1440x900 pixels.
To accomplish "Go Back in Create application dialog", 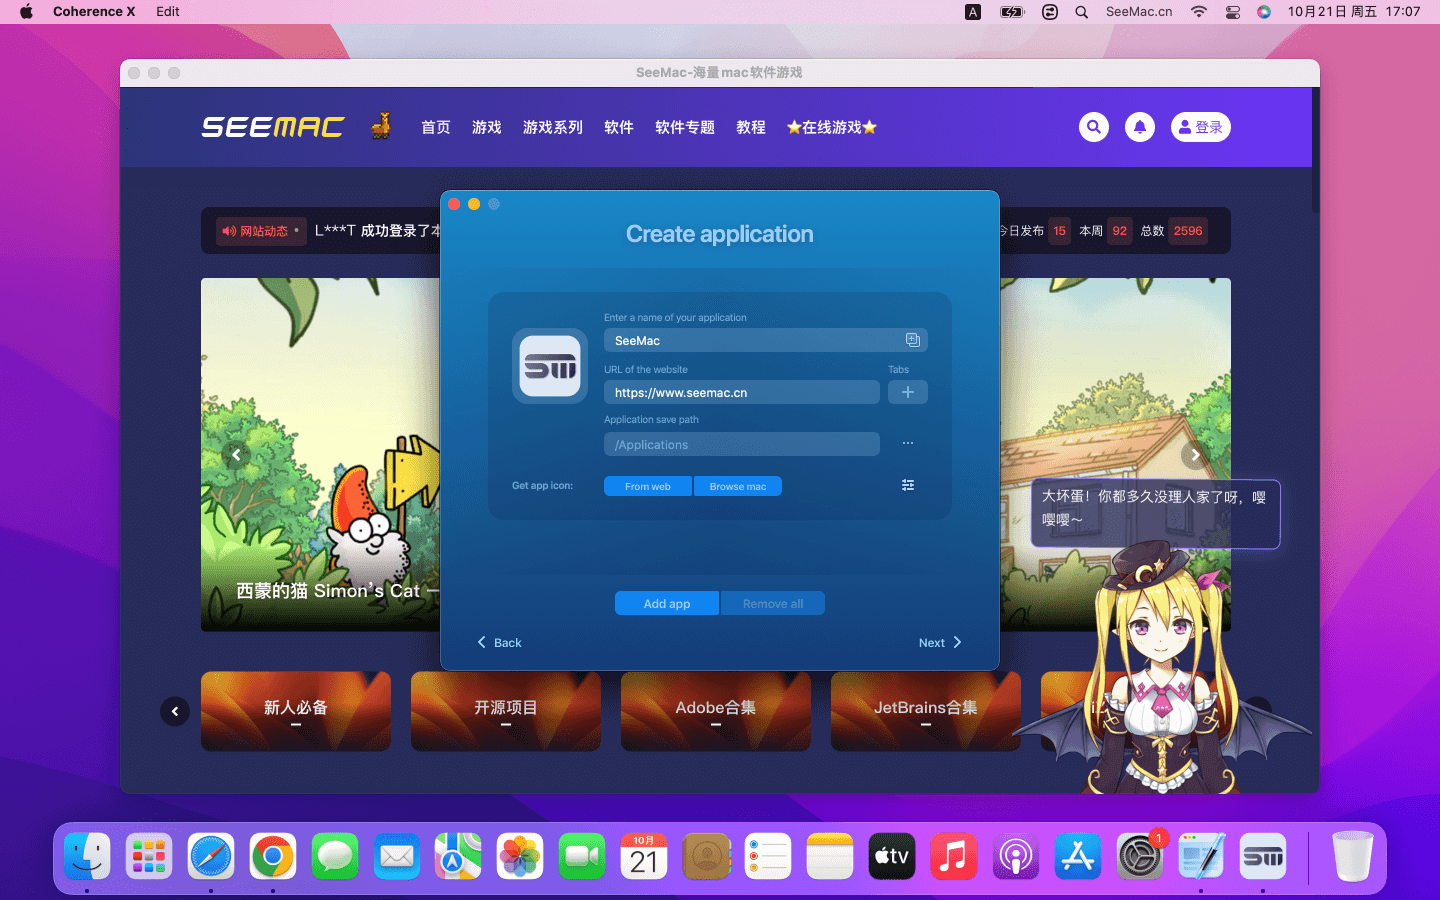I will 499,642.
